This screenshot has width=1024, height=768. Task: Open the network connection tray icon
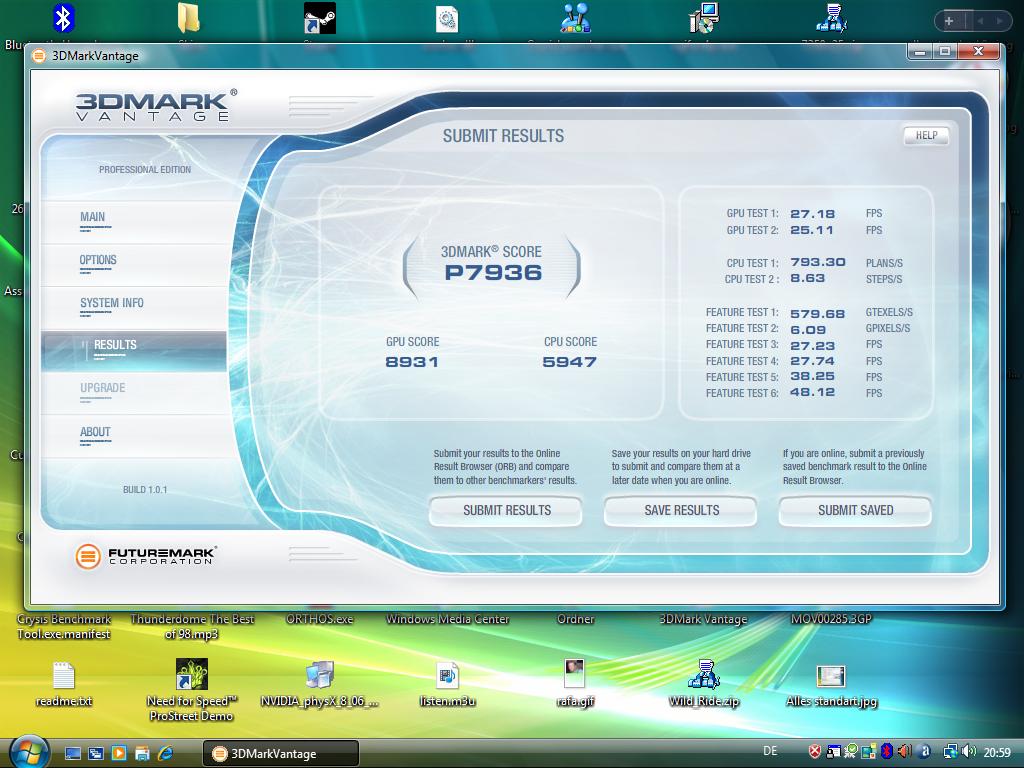(951, 752)
